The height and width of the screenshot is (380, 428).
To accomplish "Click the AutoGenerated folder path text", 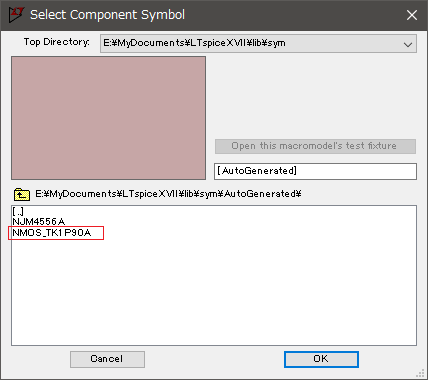I will [x=168, y=194].
